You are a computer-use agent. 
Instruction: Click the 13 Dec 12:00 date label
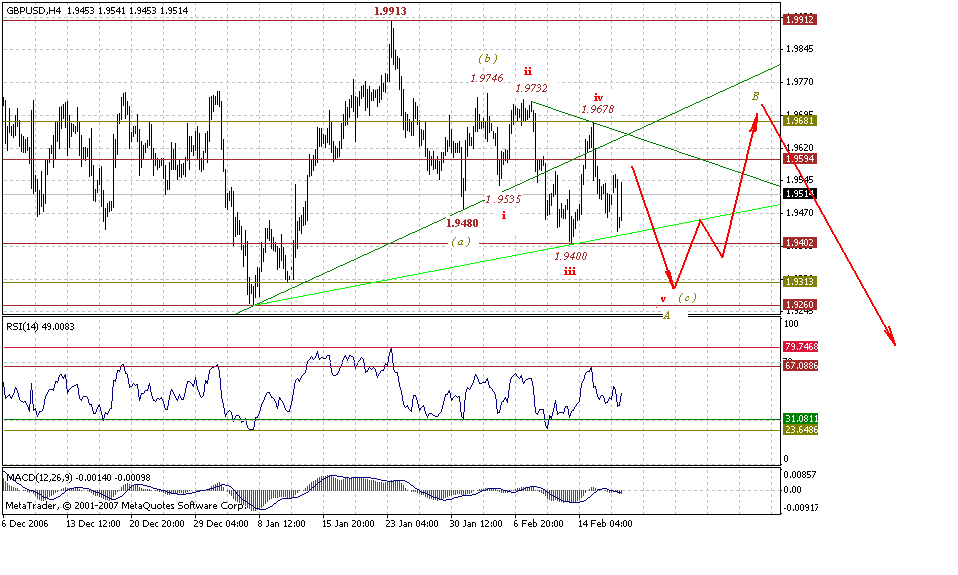pos(93,524)
